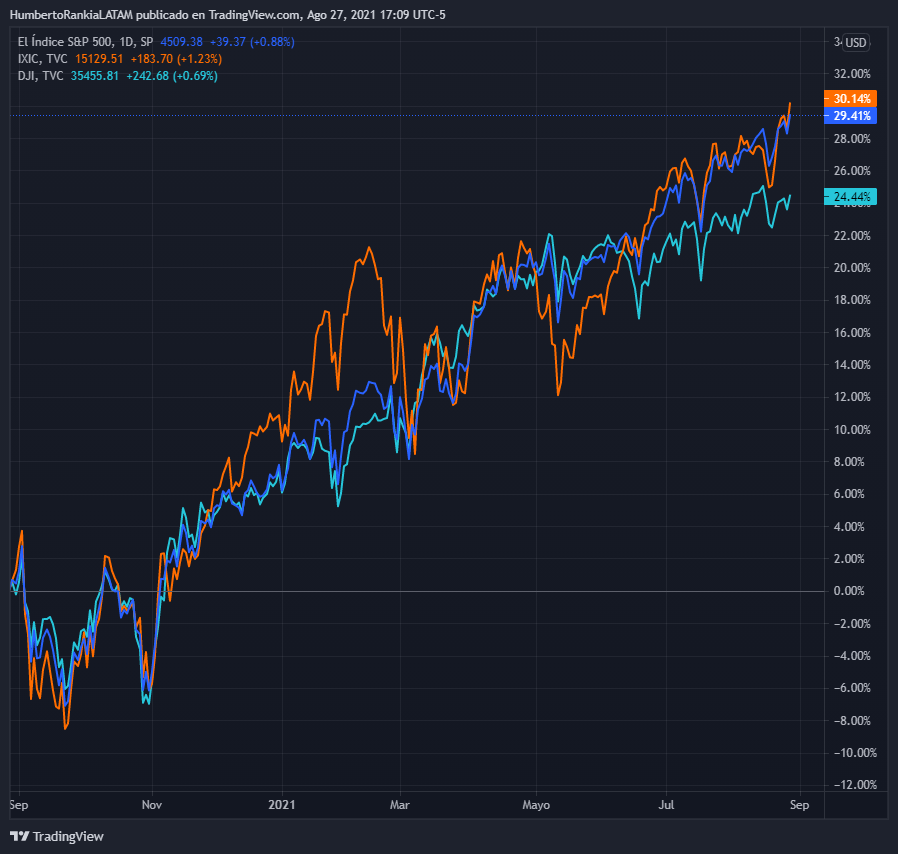
Task: Click the S&P change +39.37 (+0.88%)
Action: pyautogui.click(x=252, y=42)
